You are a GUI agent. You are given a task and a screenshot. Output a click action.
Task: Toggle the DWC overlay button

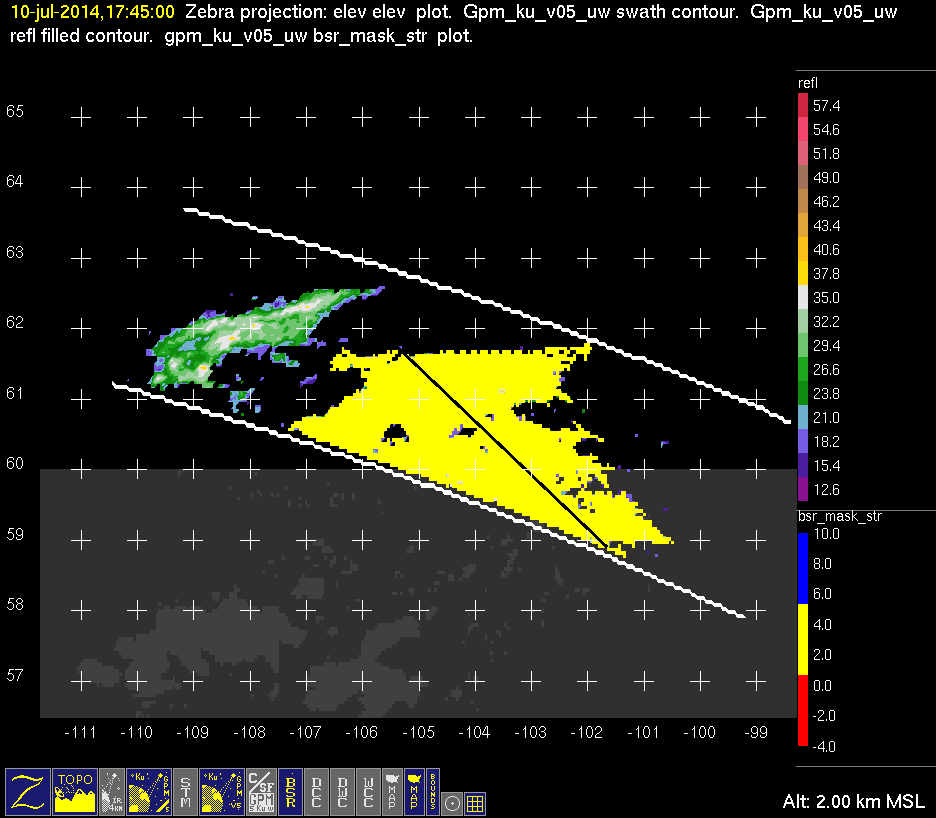pyautogui.click(x=343, y=791)
